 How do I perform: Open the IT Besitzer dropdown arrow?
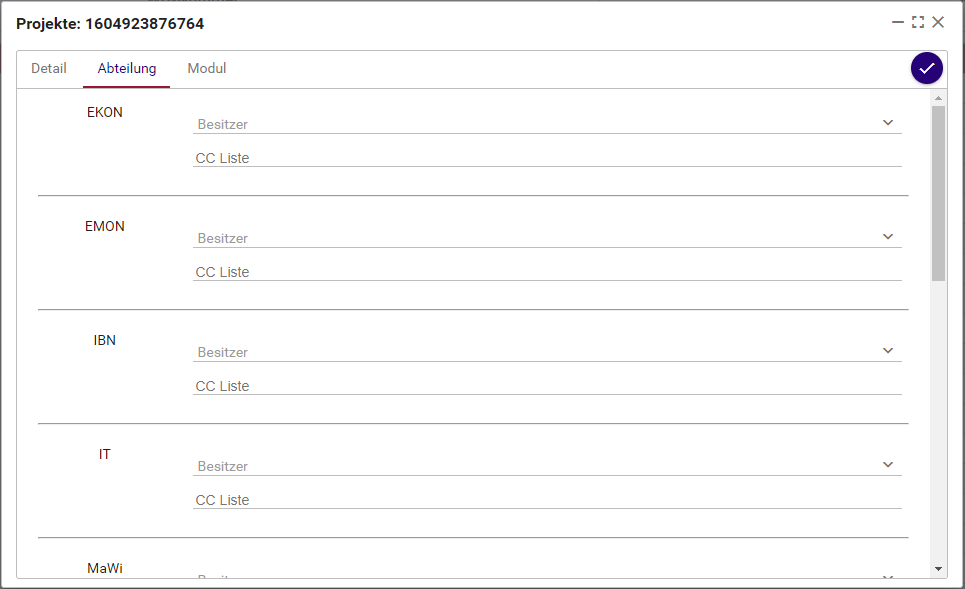pos(888,465)
